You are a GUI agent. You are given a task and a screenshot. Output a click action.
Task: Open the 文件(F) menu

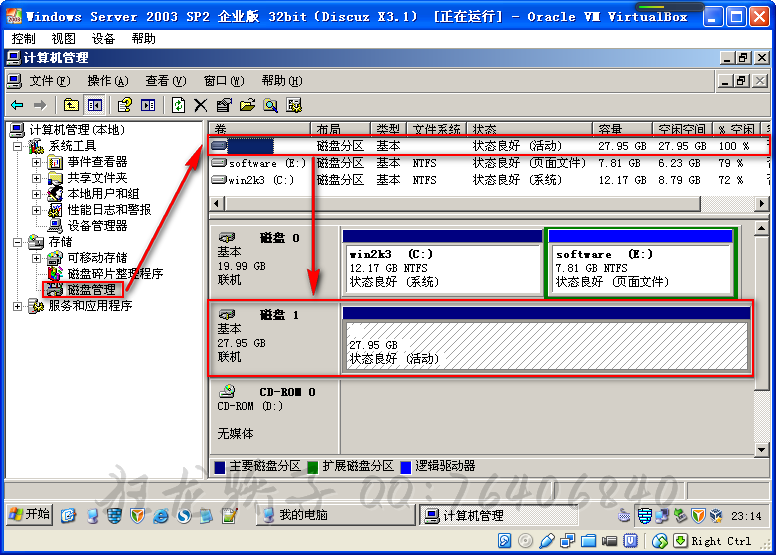coord(49,81)
